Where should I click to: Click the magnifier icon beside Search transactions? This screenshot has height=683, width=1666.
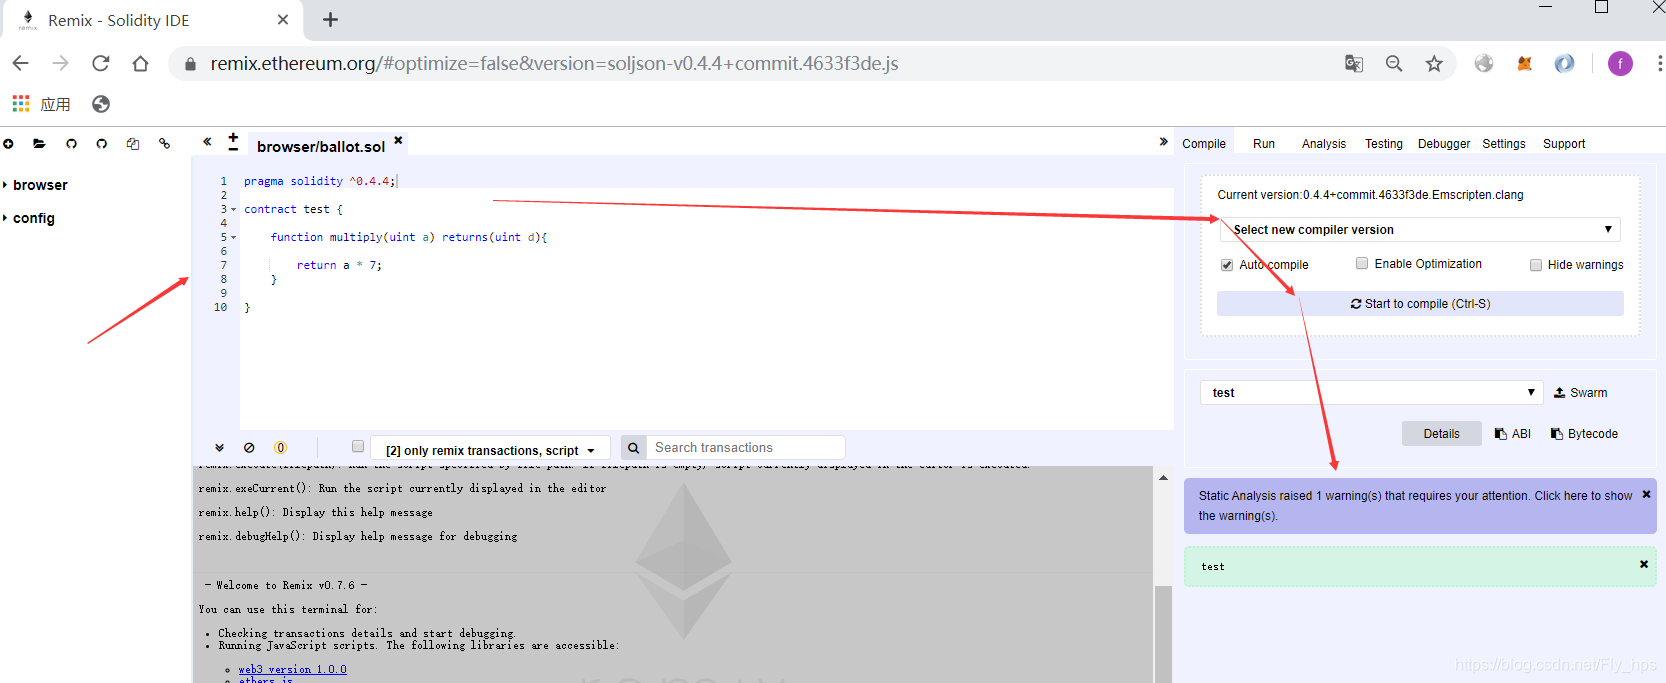pos(633,448)
